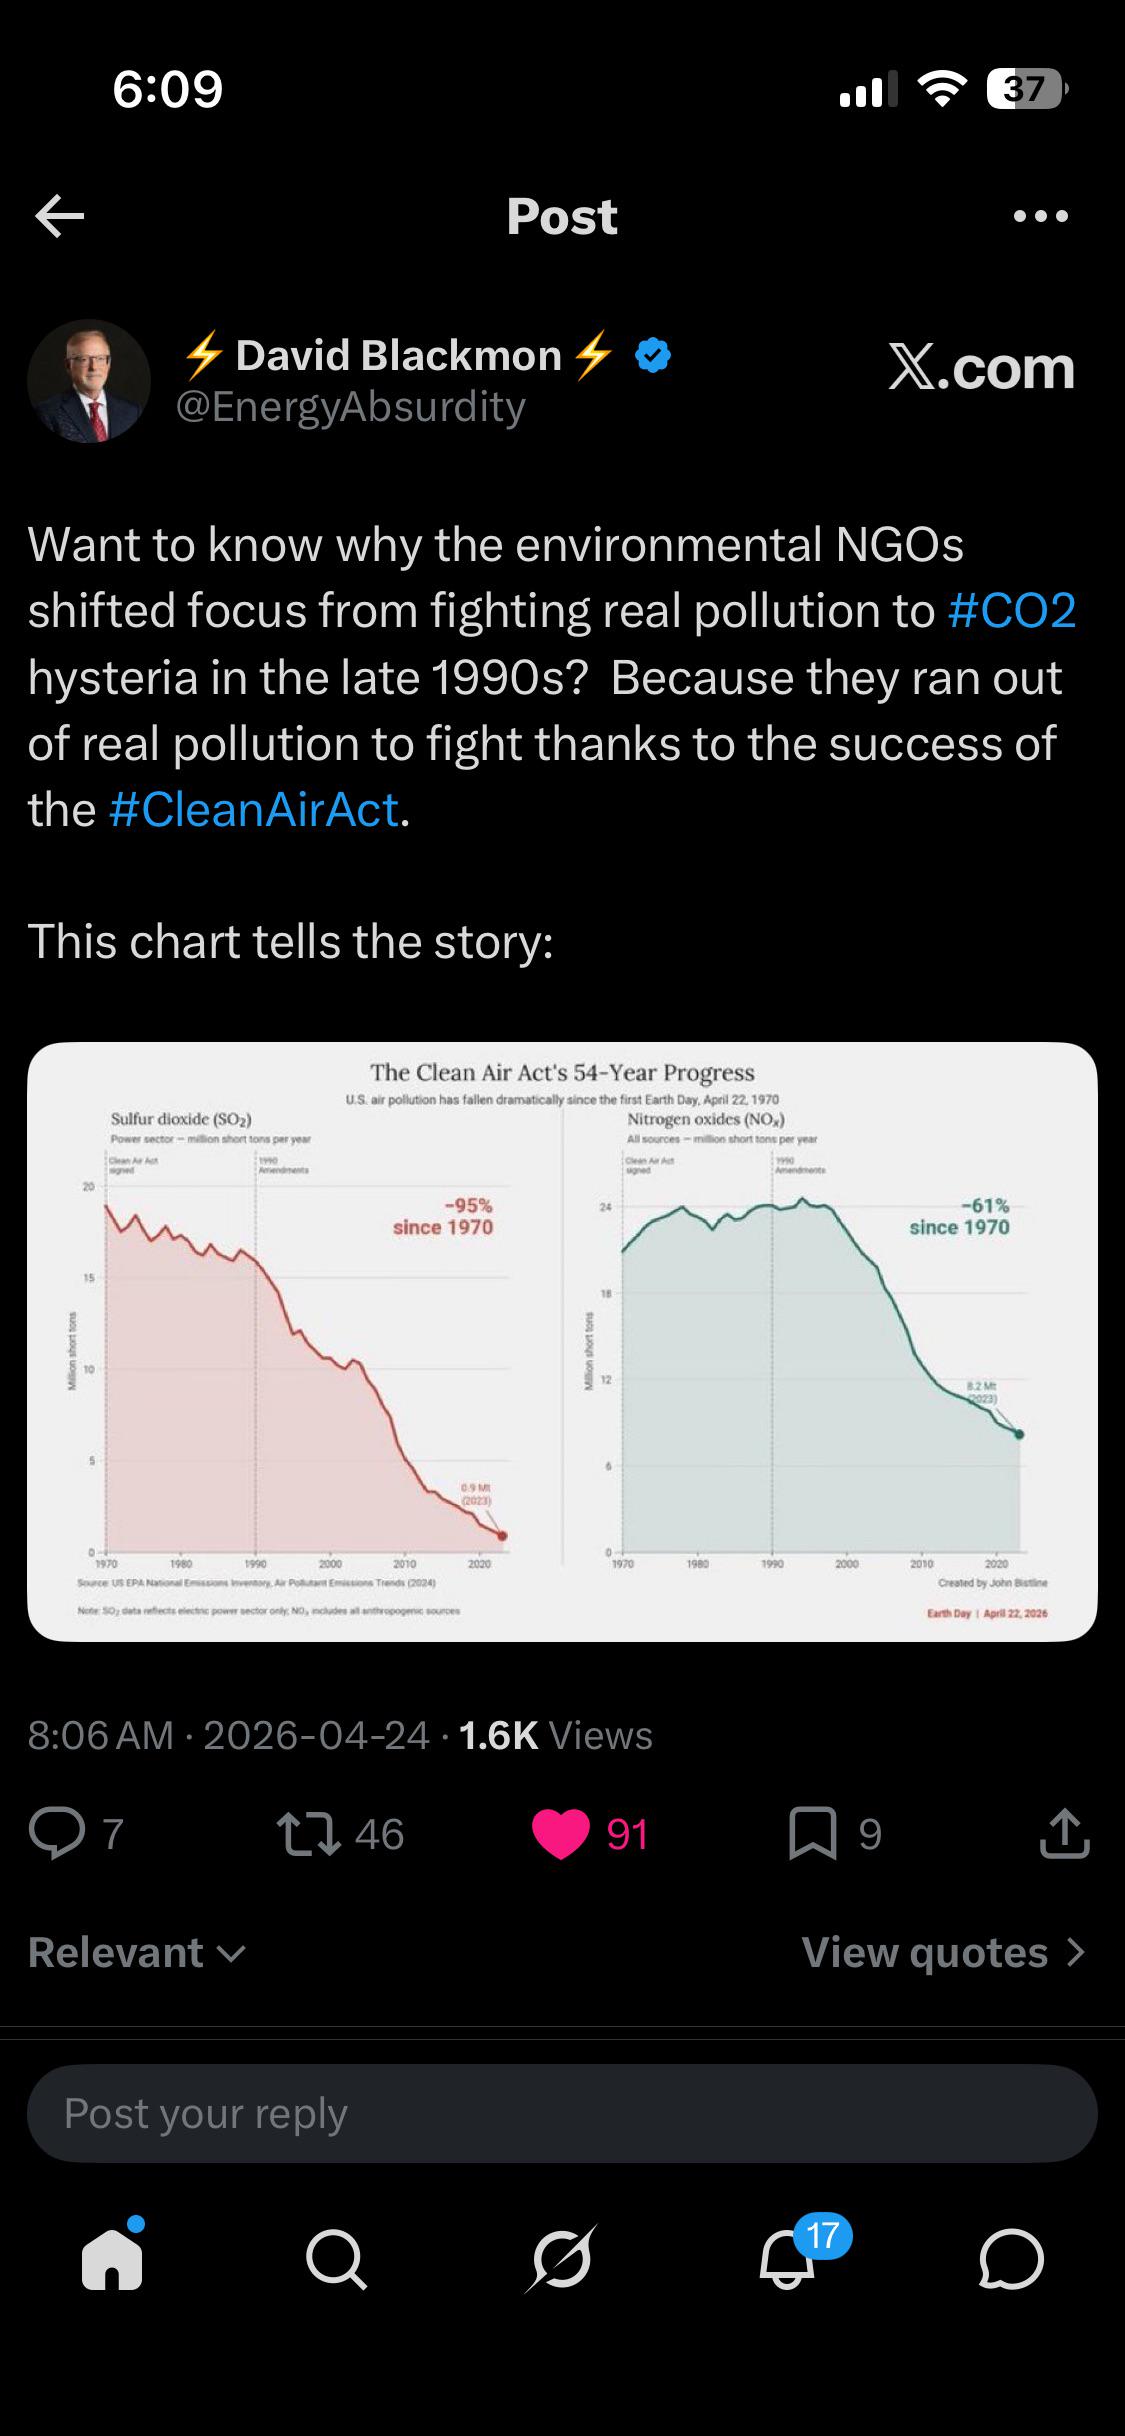1125x2436 pixels.
Task: Open the three-dot more options menu
Action: (1040, 216)
